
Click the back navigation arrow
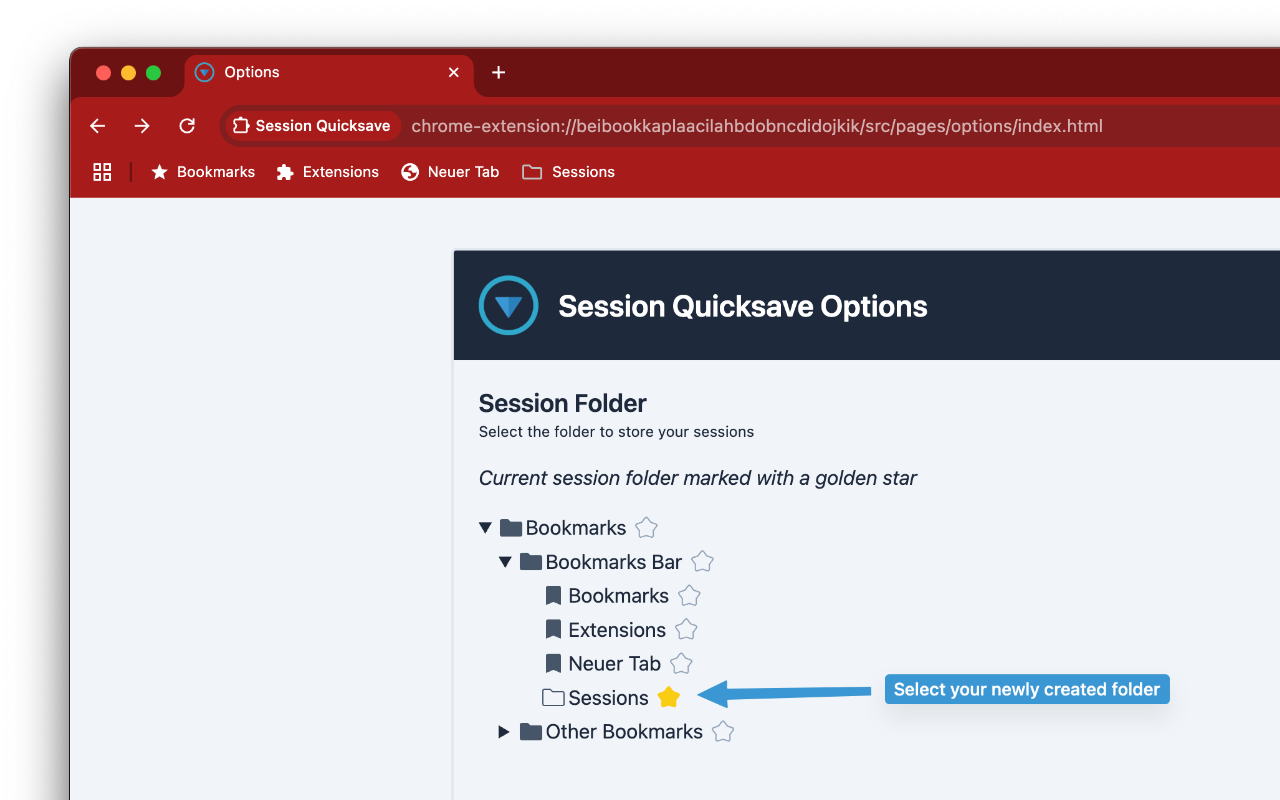[96, 125]
